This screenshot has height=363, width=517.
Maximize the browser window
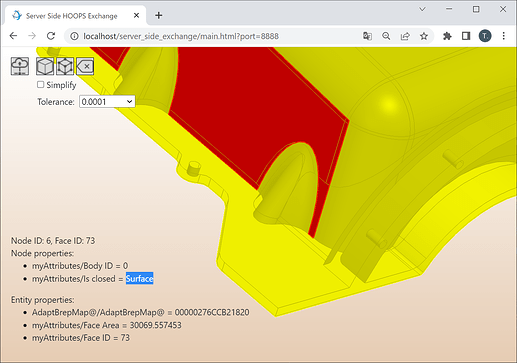click(476, 9)
